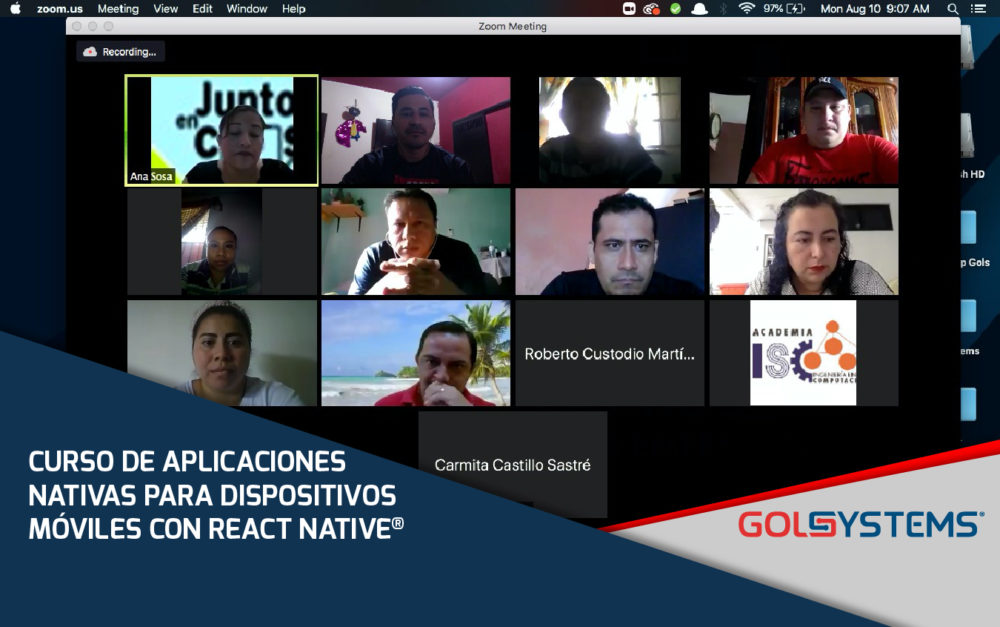Open the Bluetooth menu bar icon
Viewport: 1000px width, 627px height.
click(x=723, y=8)
